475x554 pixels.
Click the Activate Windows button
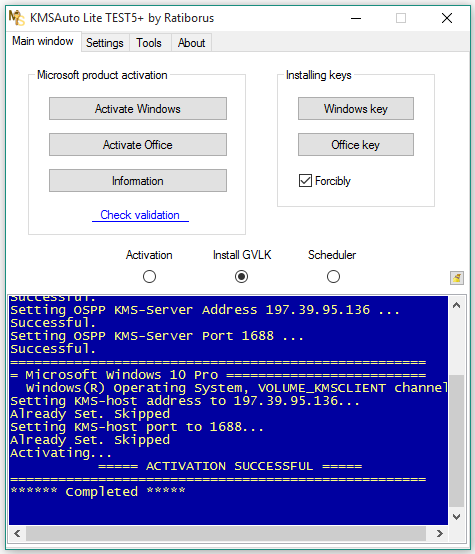tap(138, 109)
